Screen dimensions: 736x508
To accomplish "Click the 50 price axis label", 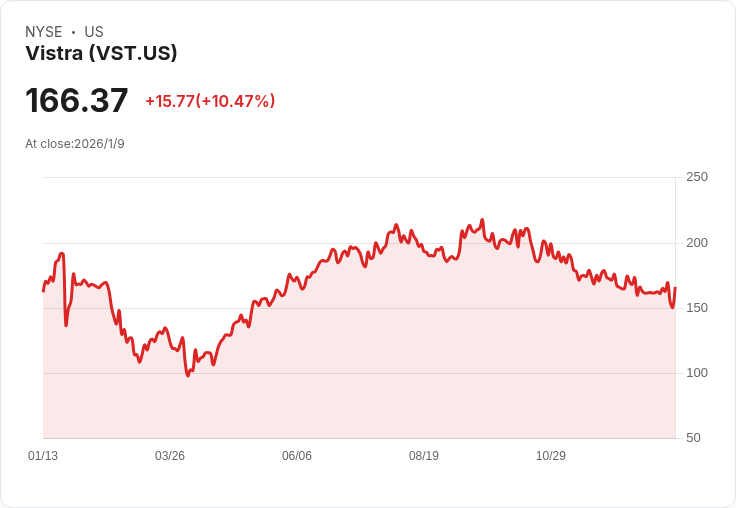I will (693, 438).
